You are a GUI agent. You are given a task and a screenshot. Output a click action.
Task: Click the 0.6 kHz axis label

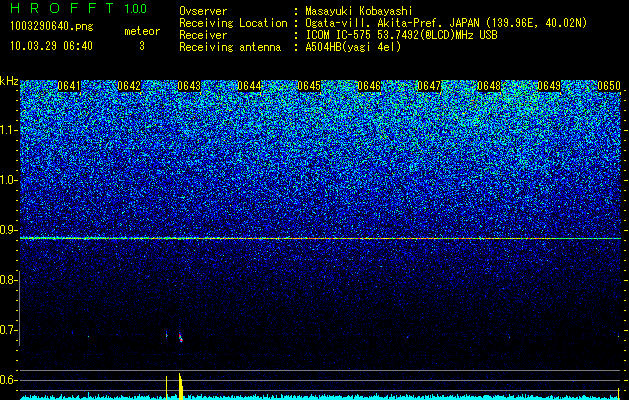(8, 380)
